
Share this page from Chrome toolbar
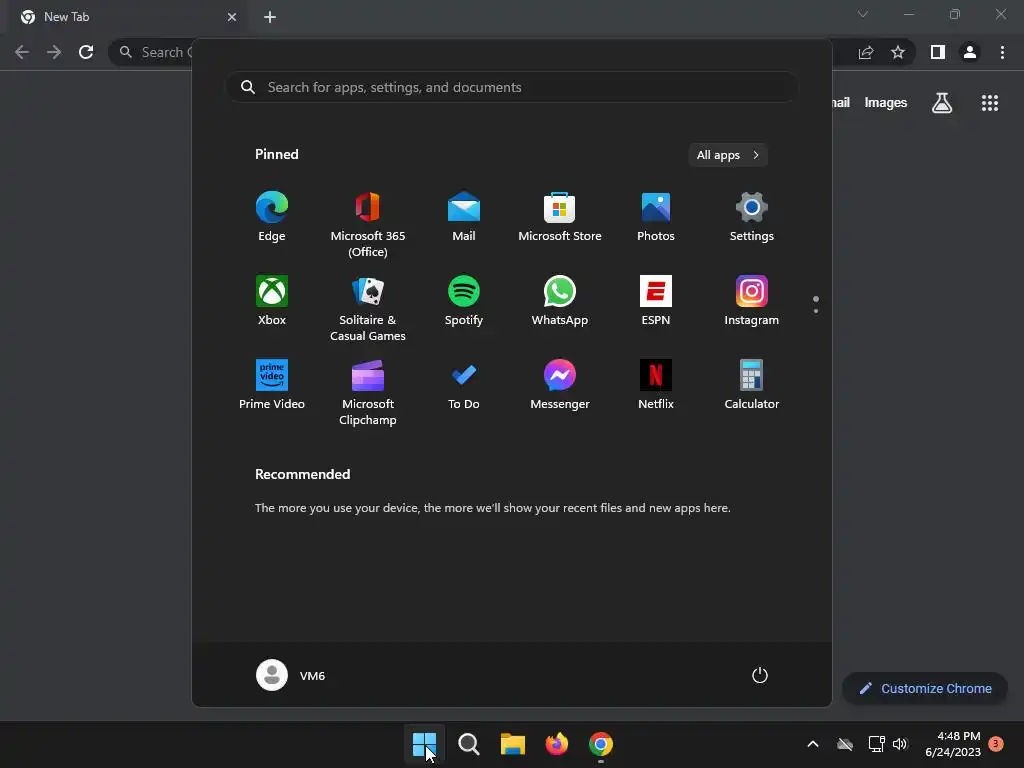tap(866, 52)
